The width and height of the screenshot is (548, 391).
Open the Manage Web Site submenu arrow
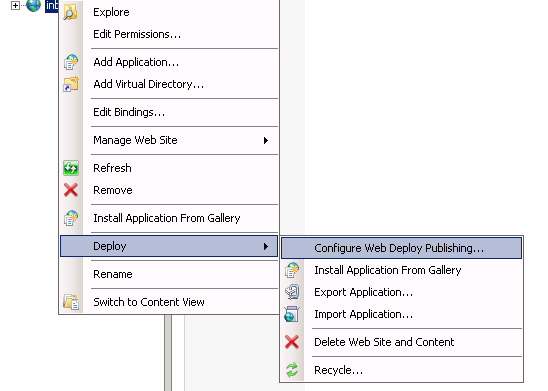266,140
